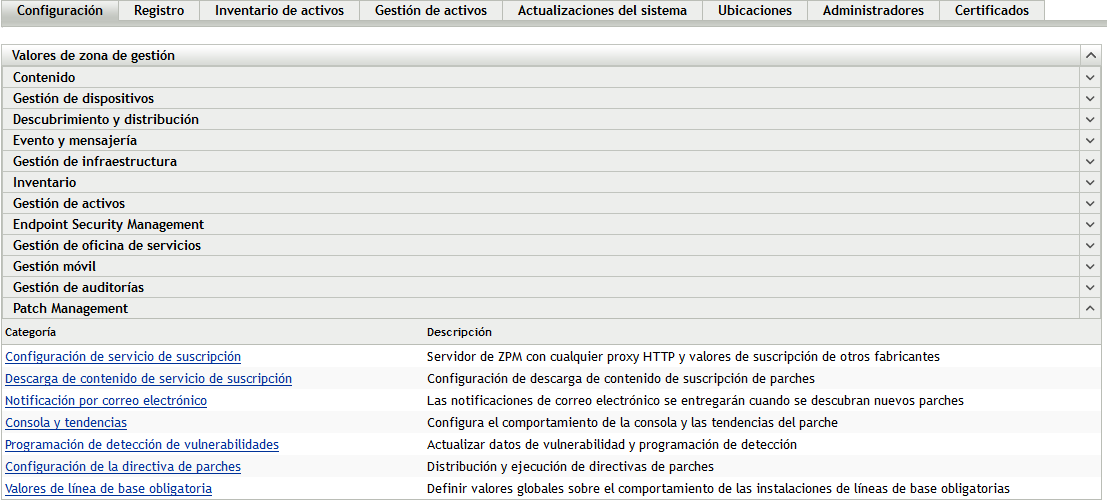Expand the Inventario section chevron
This screenshot has width=1107, height=504.
tap(1090, 182)
